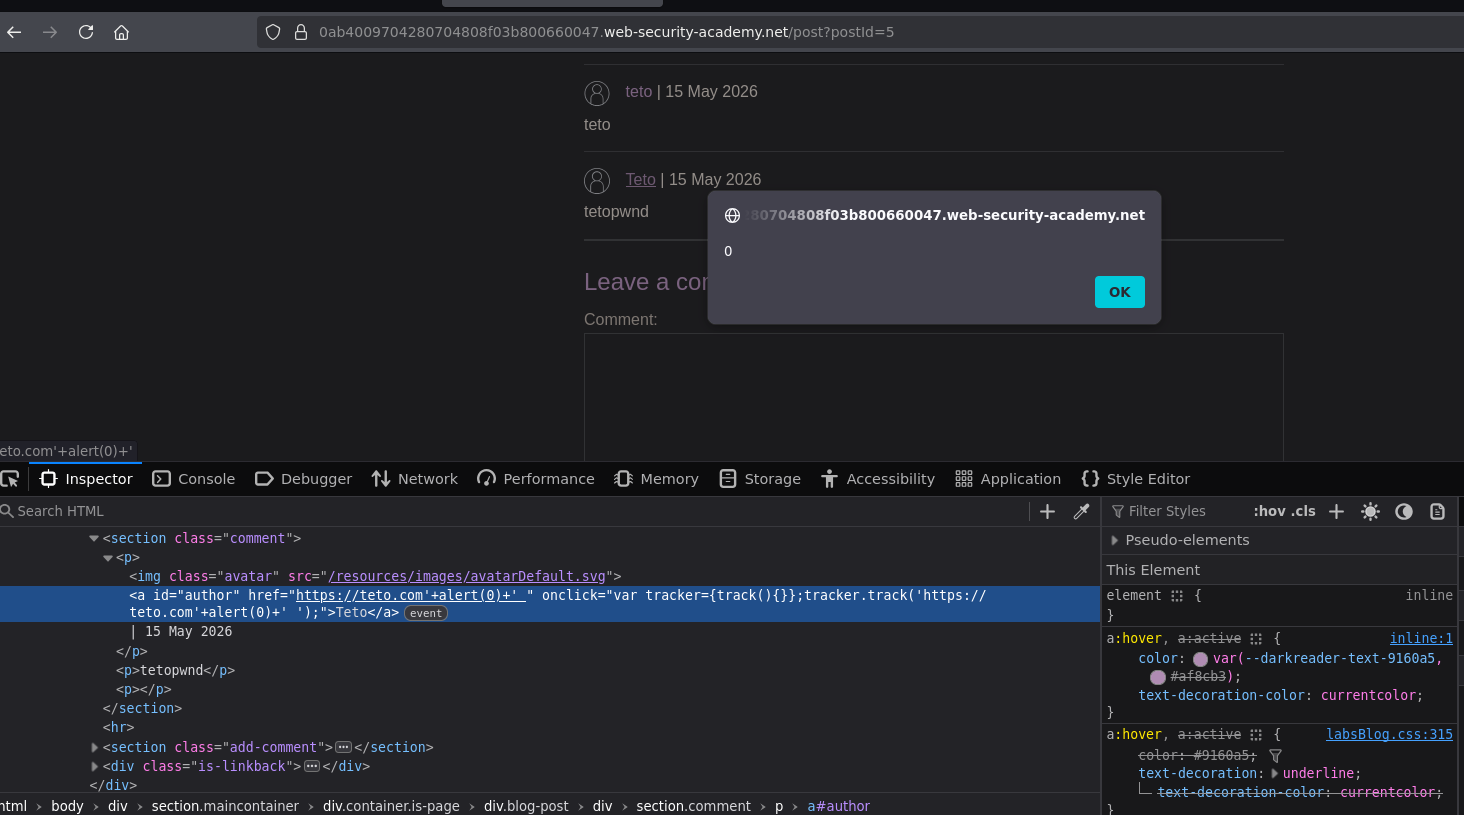The image size is (1464, 815).
Task: Click the avatar beside Teto comment
Action: 597,181
